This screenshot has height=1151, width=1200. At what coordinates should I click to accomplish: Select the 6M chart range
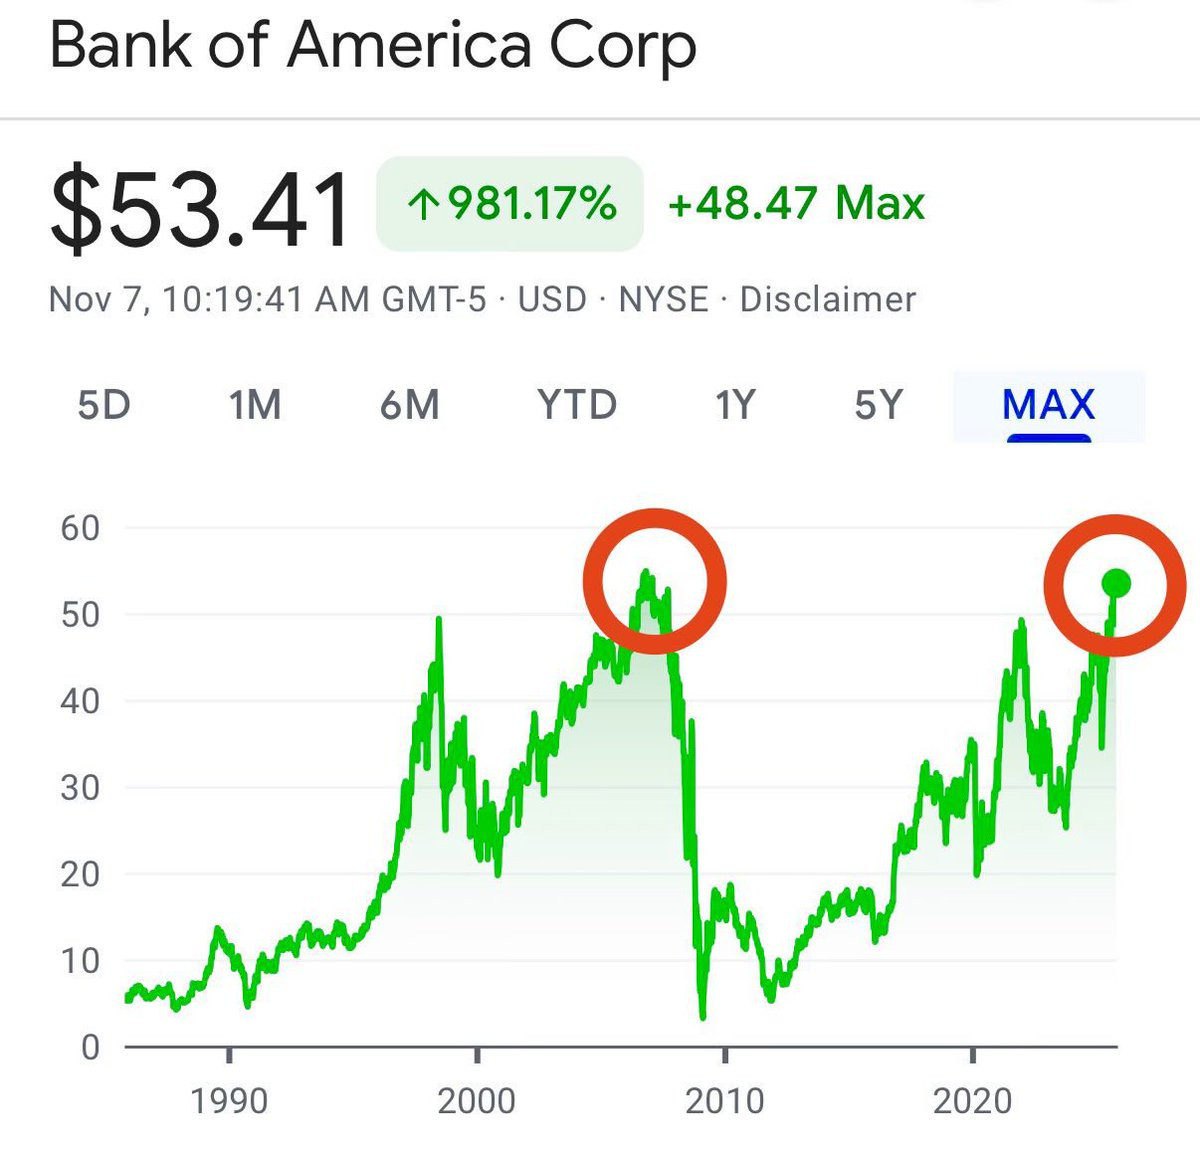pos(409,405)
